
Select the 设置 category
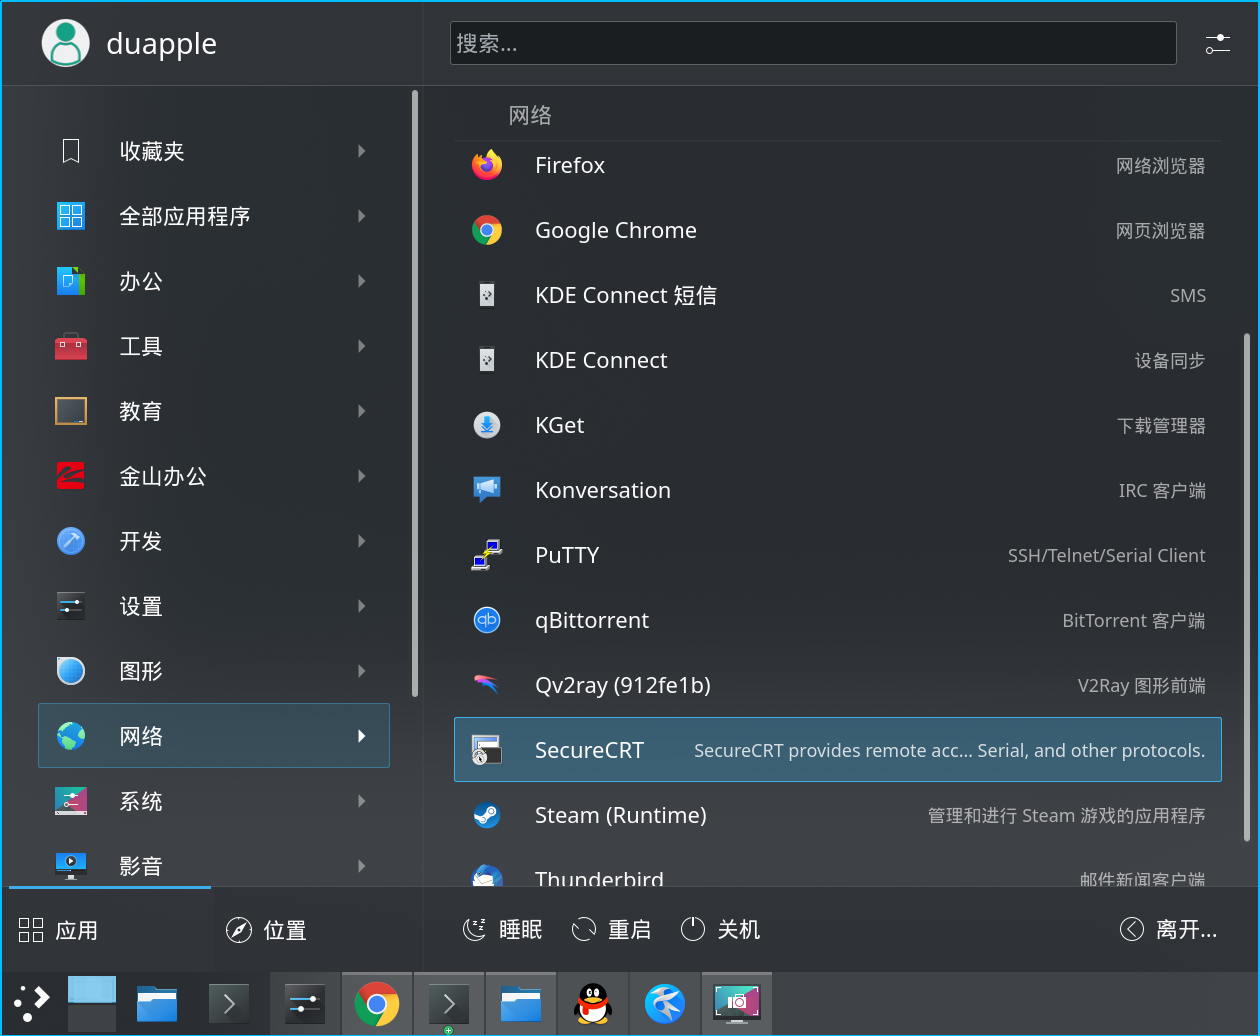(x=214, y=606)
